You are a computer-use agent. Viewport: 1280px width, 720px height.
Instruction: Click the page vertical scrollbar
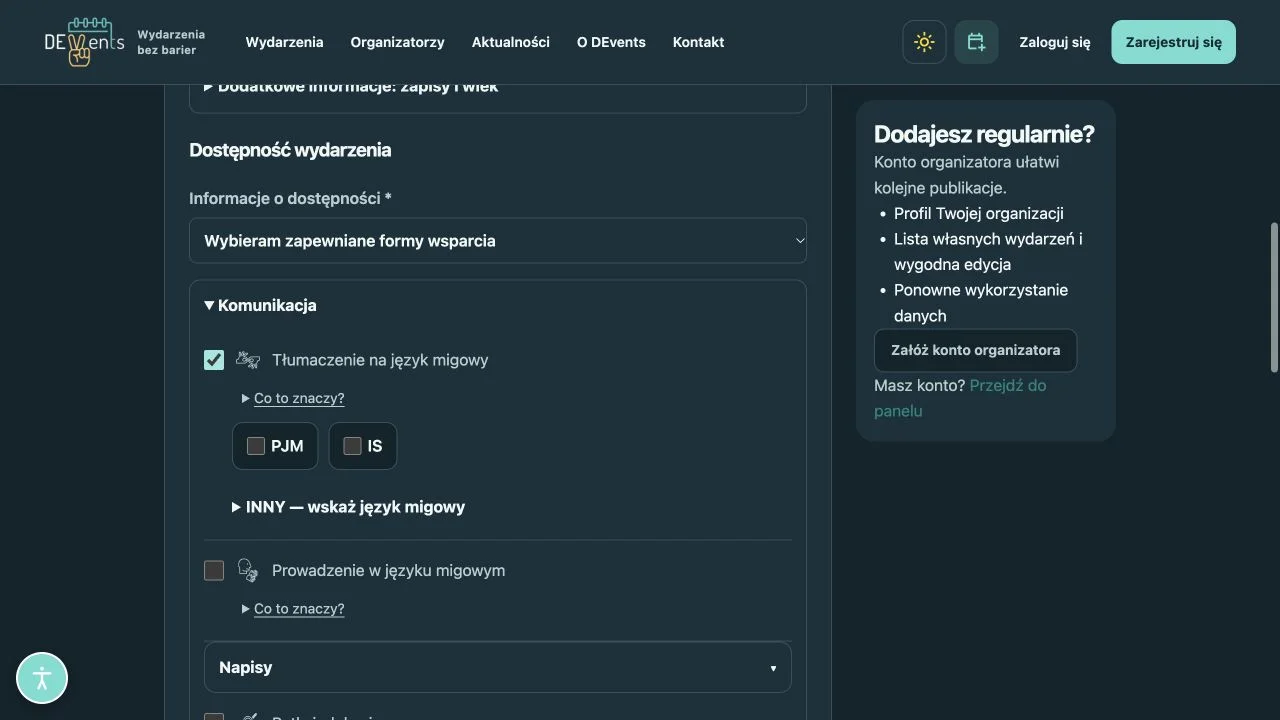tap(1274, 298)
